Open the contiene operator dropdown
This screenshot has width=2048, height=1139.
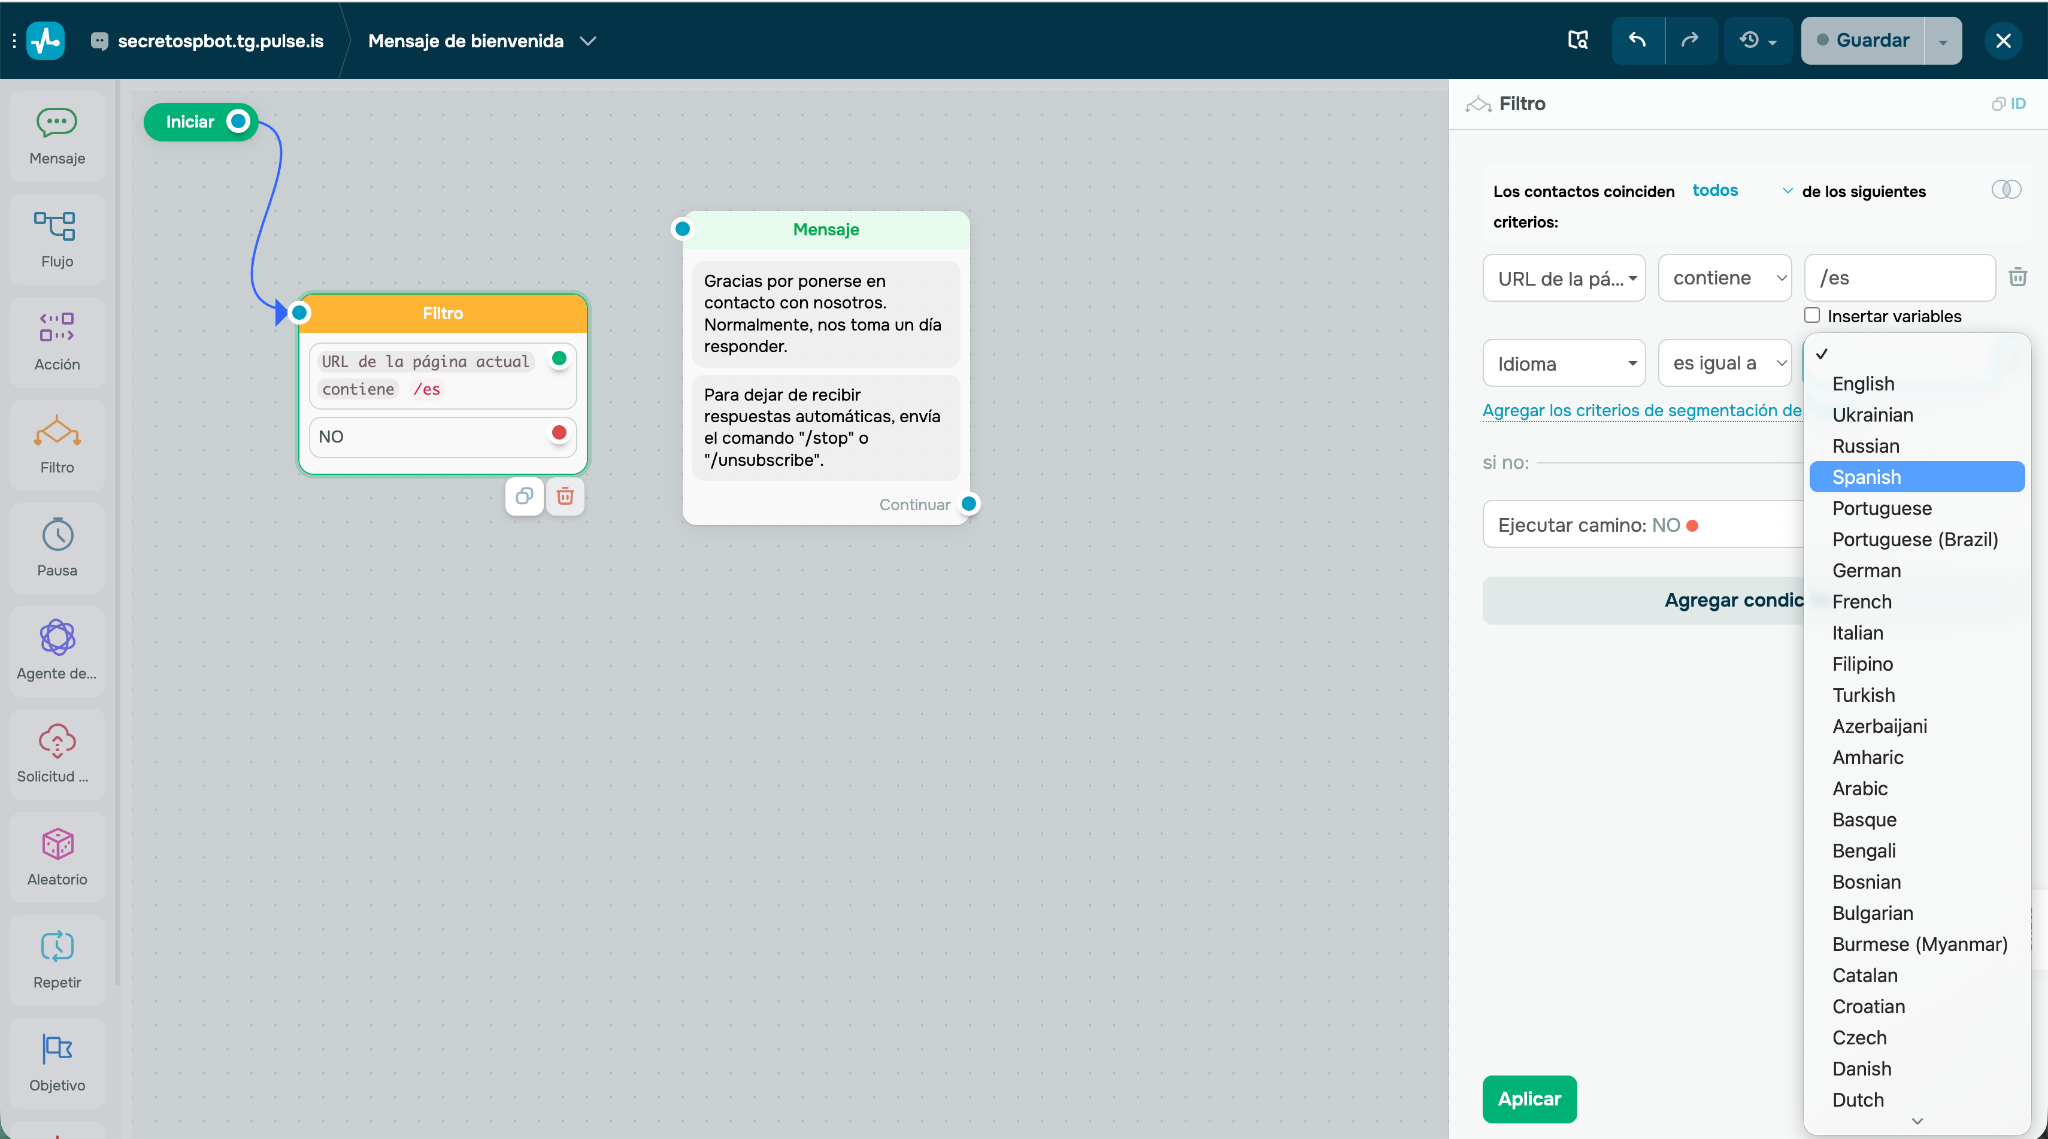pyautogui.click(x=1725, y=278)
